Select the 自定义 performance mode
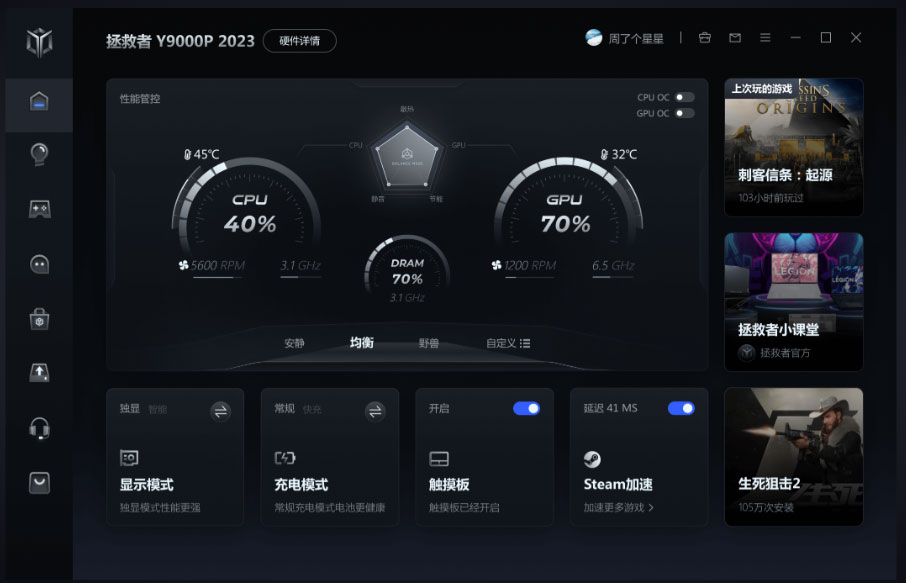Viewport: 906px width, 583px height. tap(501, 343)
